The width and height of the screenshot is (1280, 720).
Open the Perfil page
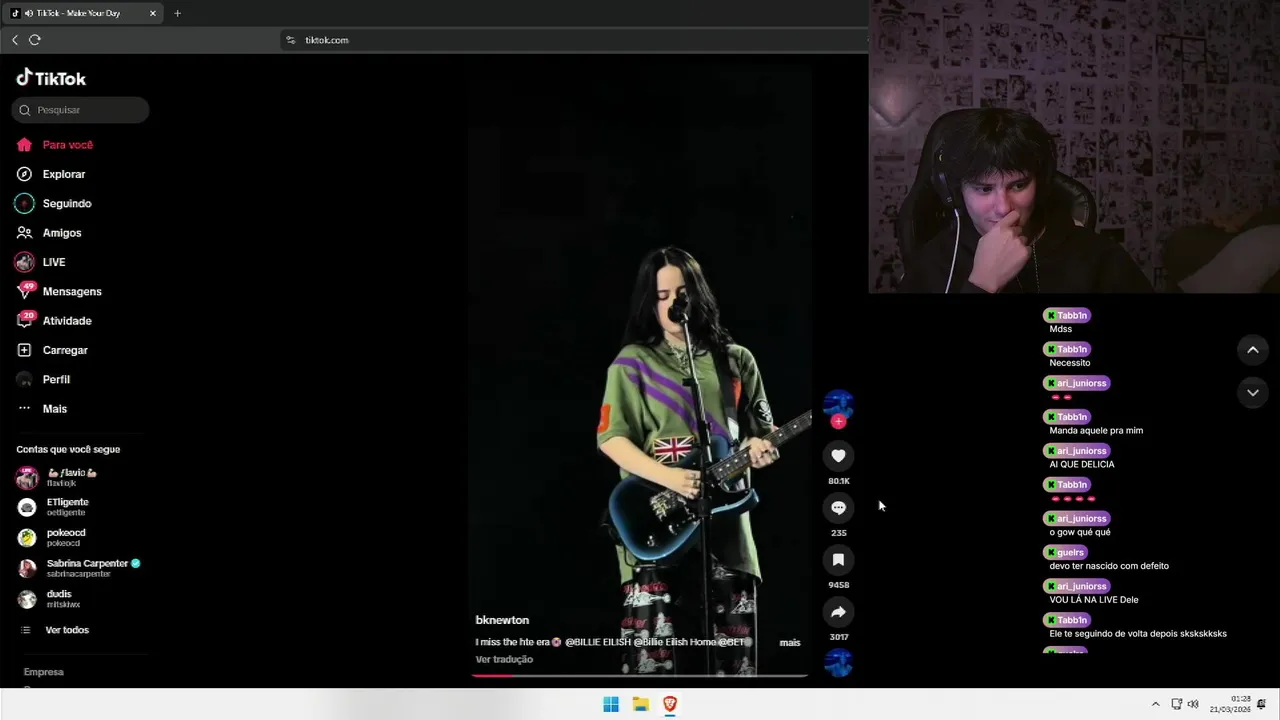(55, 379)
